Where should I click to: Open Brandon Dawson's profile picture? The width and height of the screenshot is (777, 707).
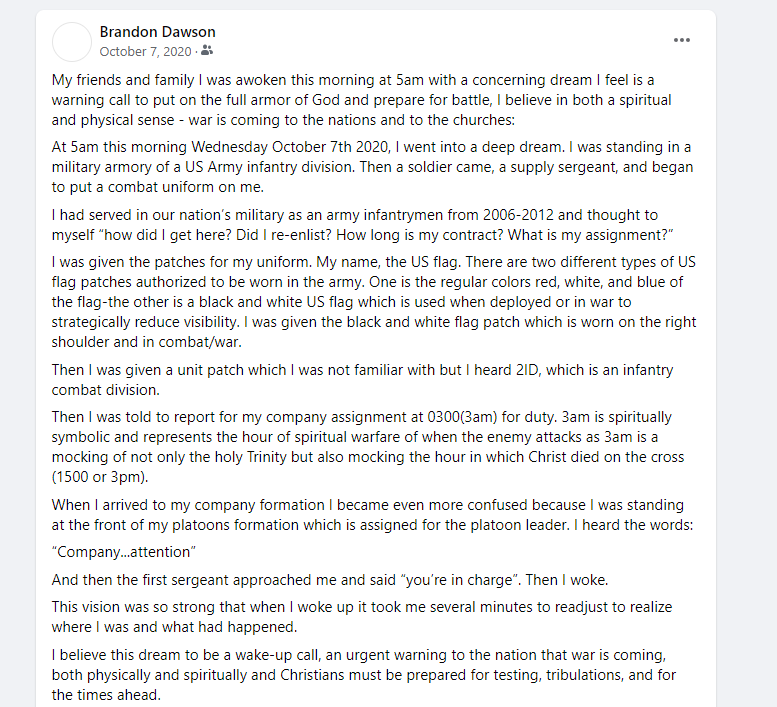(72, 42)
